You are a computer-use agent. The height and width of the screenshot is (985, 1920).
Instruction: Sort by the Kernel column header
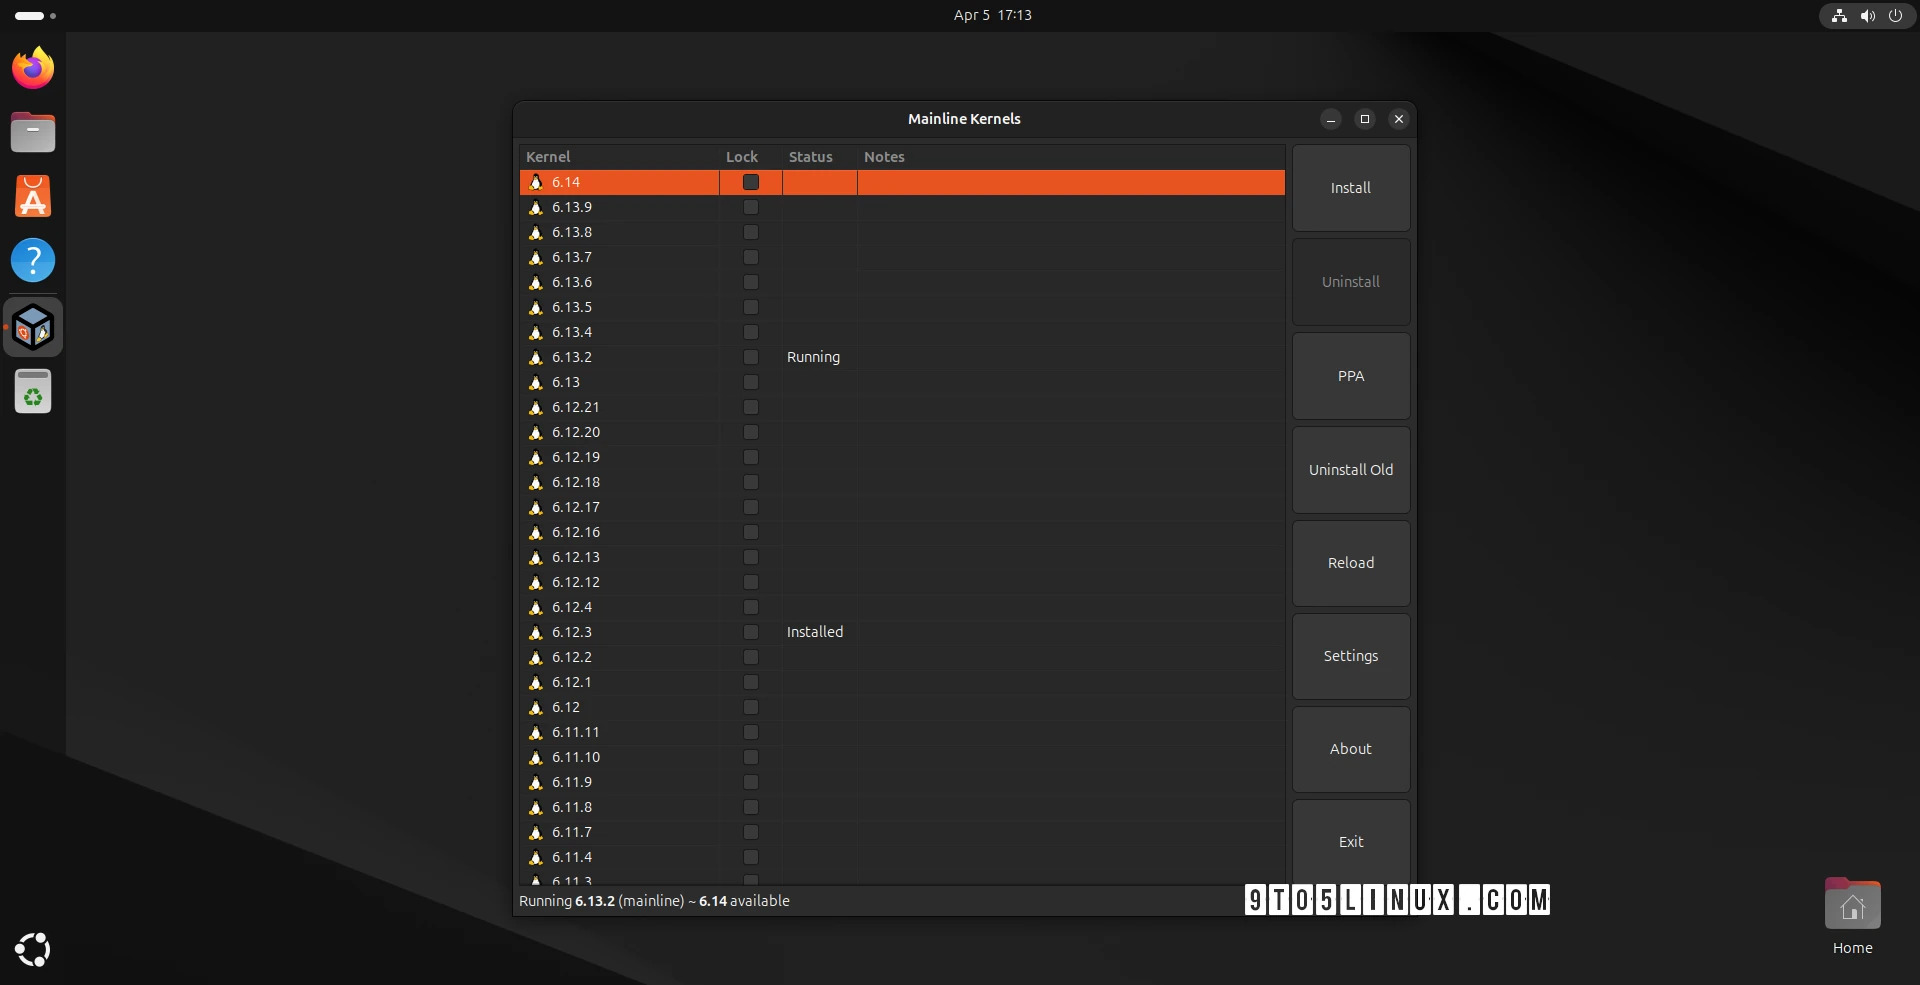[x=619, y=157]
